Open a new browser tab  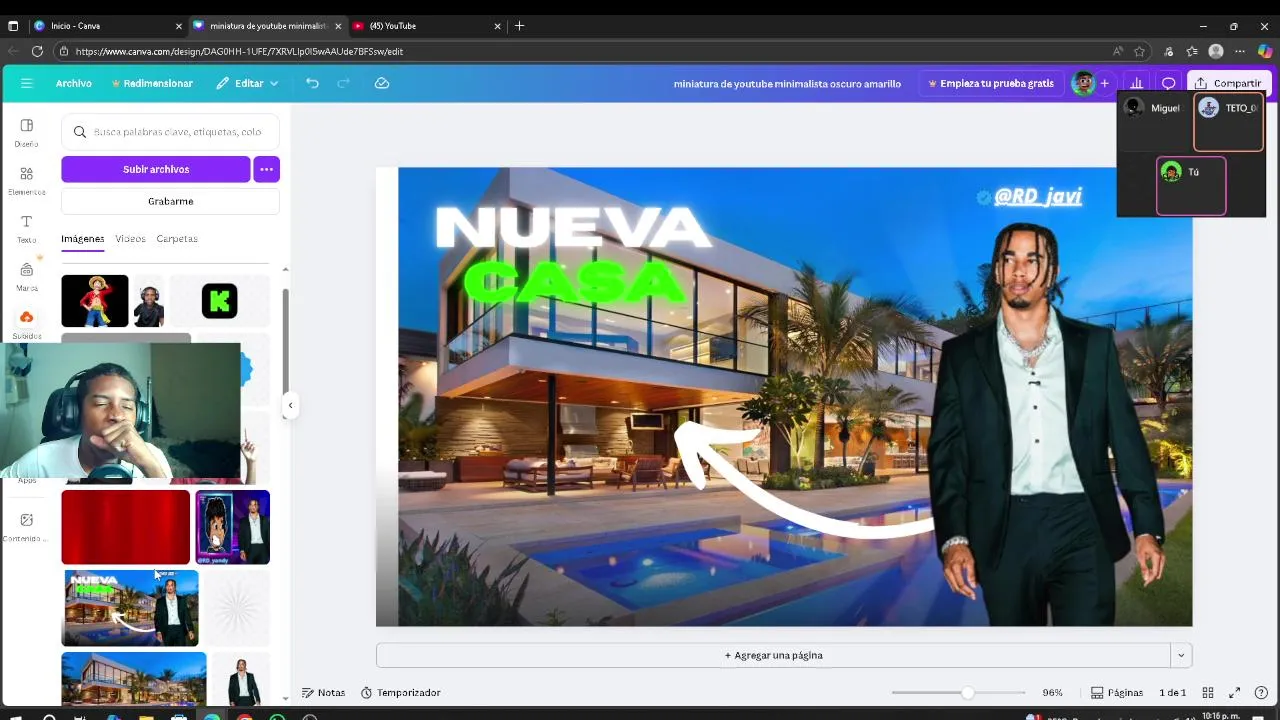coord(519,25)
